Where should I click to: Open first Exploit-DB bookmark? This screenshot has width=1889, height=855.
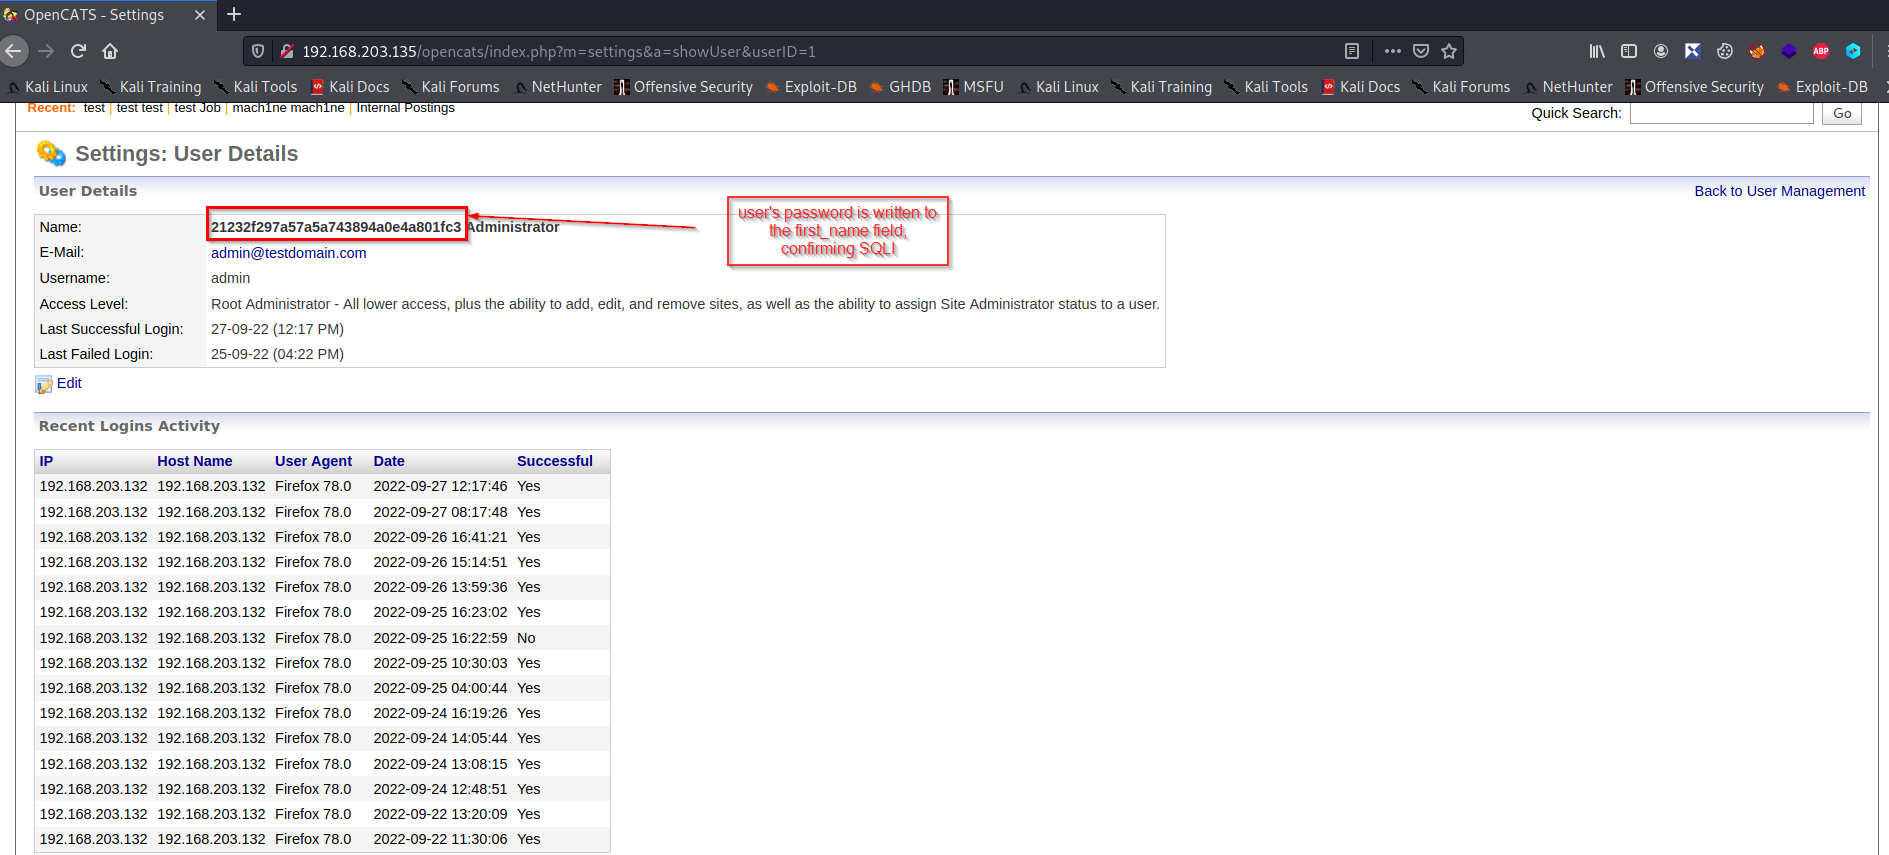811,87
